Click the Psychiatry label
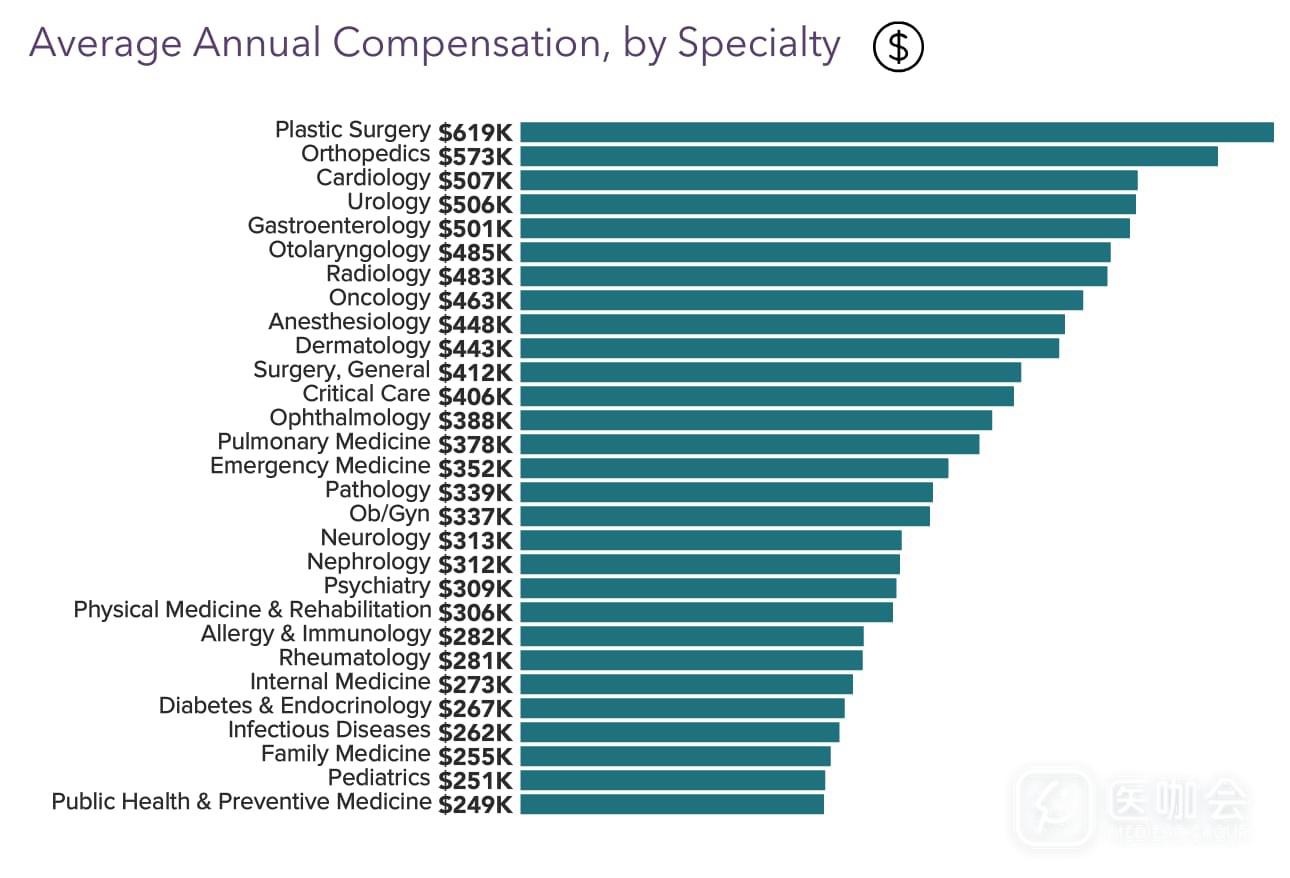The image size is (1290, 878). [x=376, y=586]
